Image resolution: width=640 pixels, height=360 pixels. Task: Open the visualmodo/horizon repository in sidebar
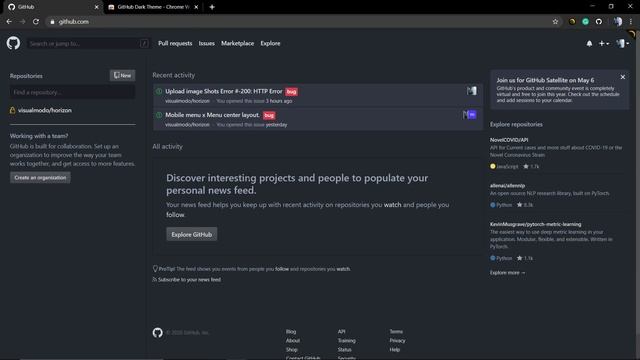[x=45, y=110]
